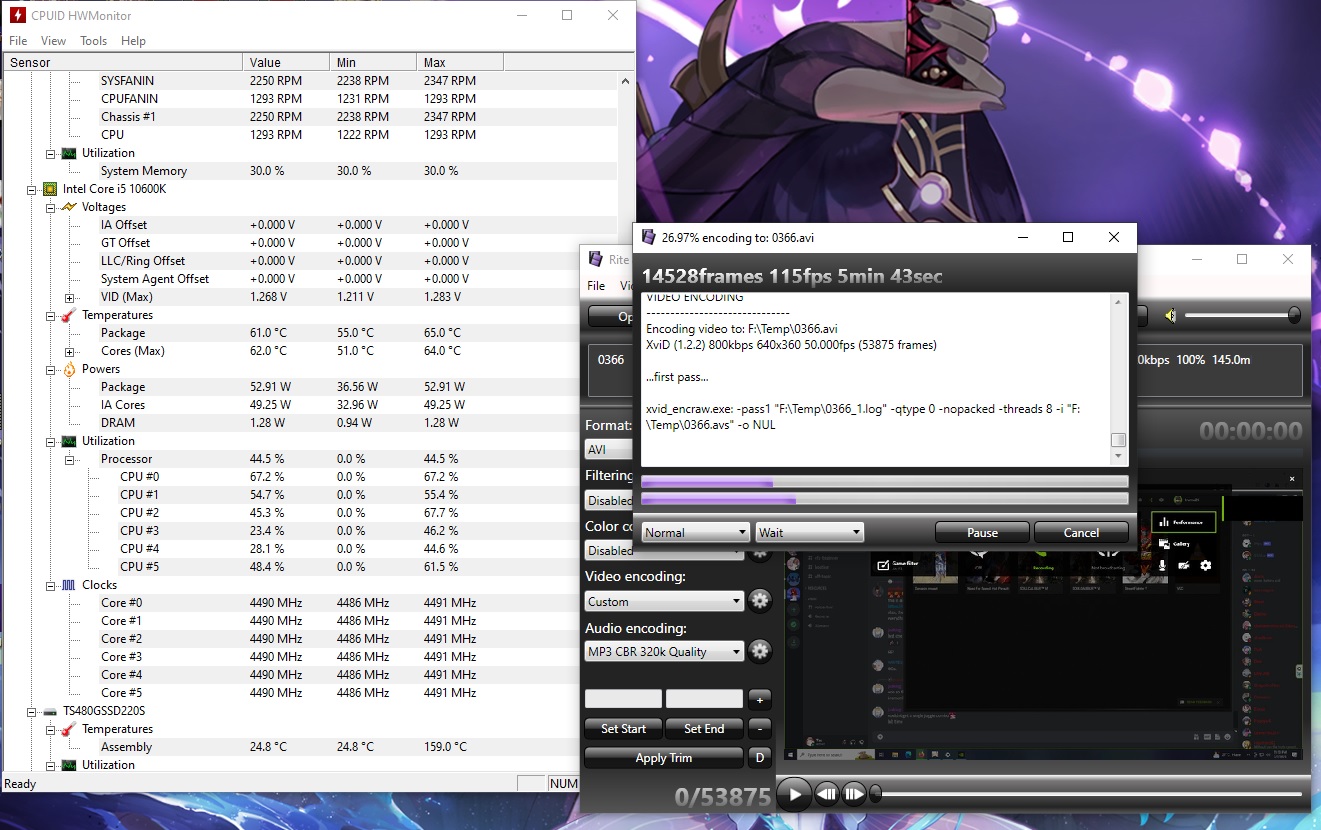Open Audio encoding settings gear

coord(760,651)
